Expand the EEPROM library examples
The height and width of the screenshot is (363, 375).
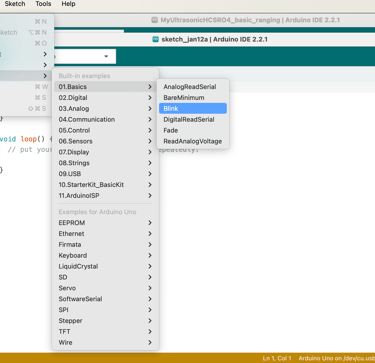[105, 223]
